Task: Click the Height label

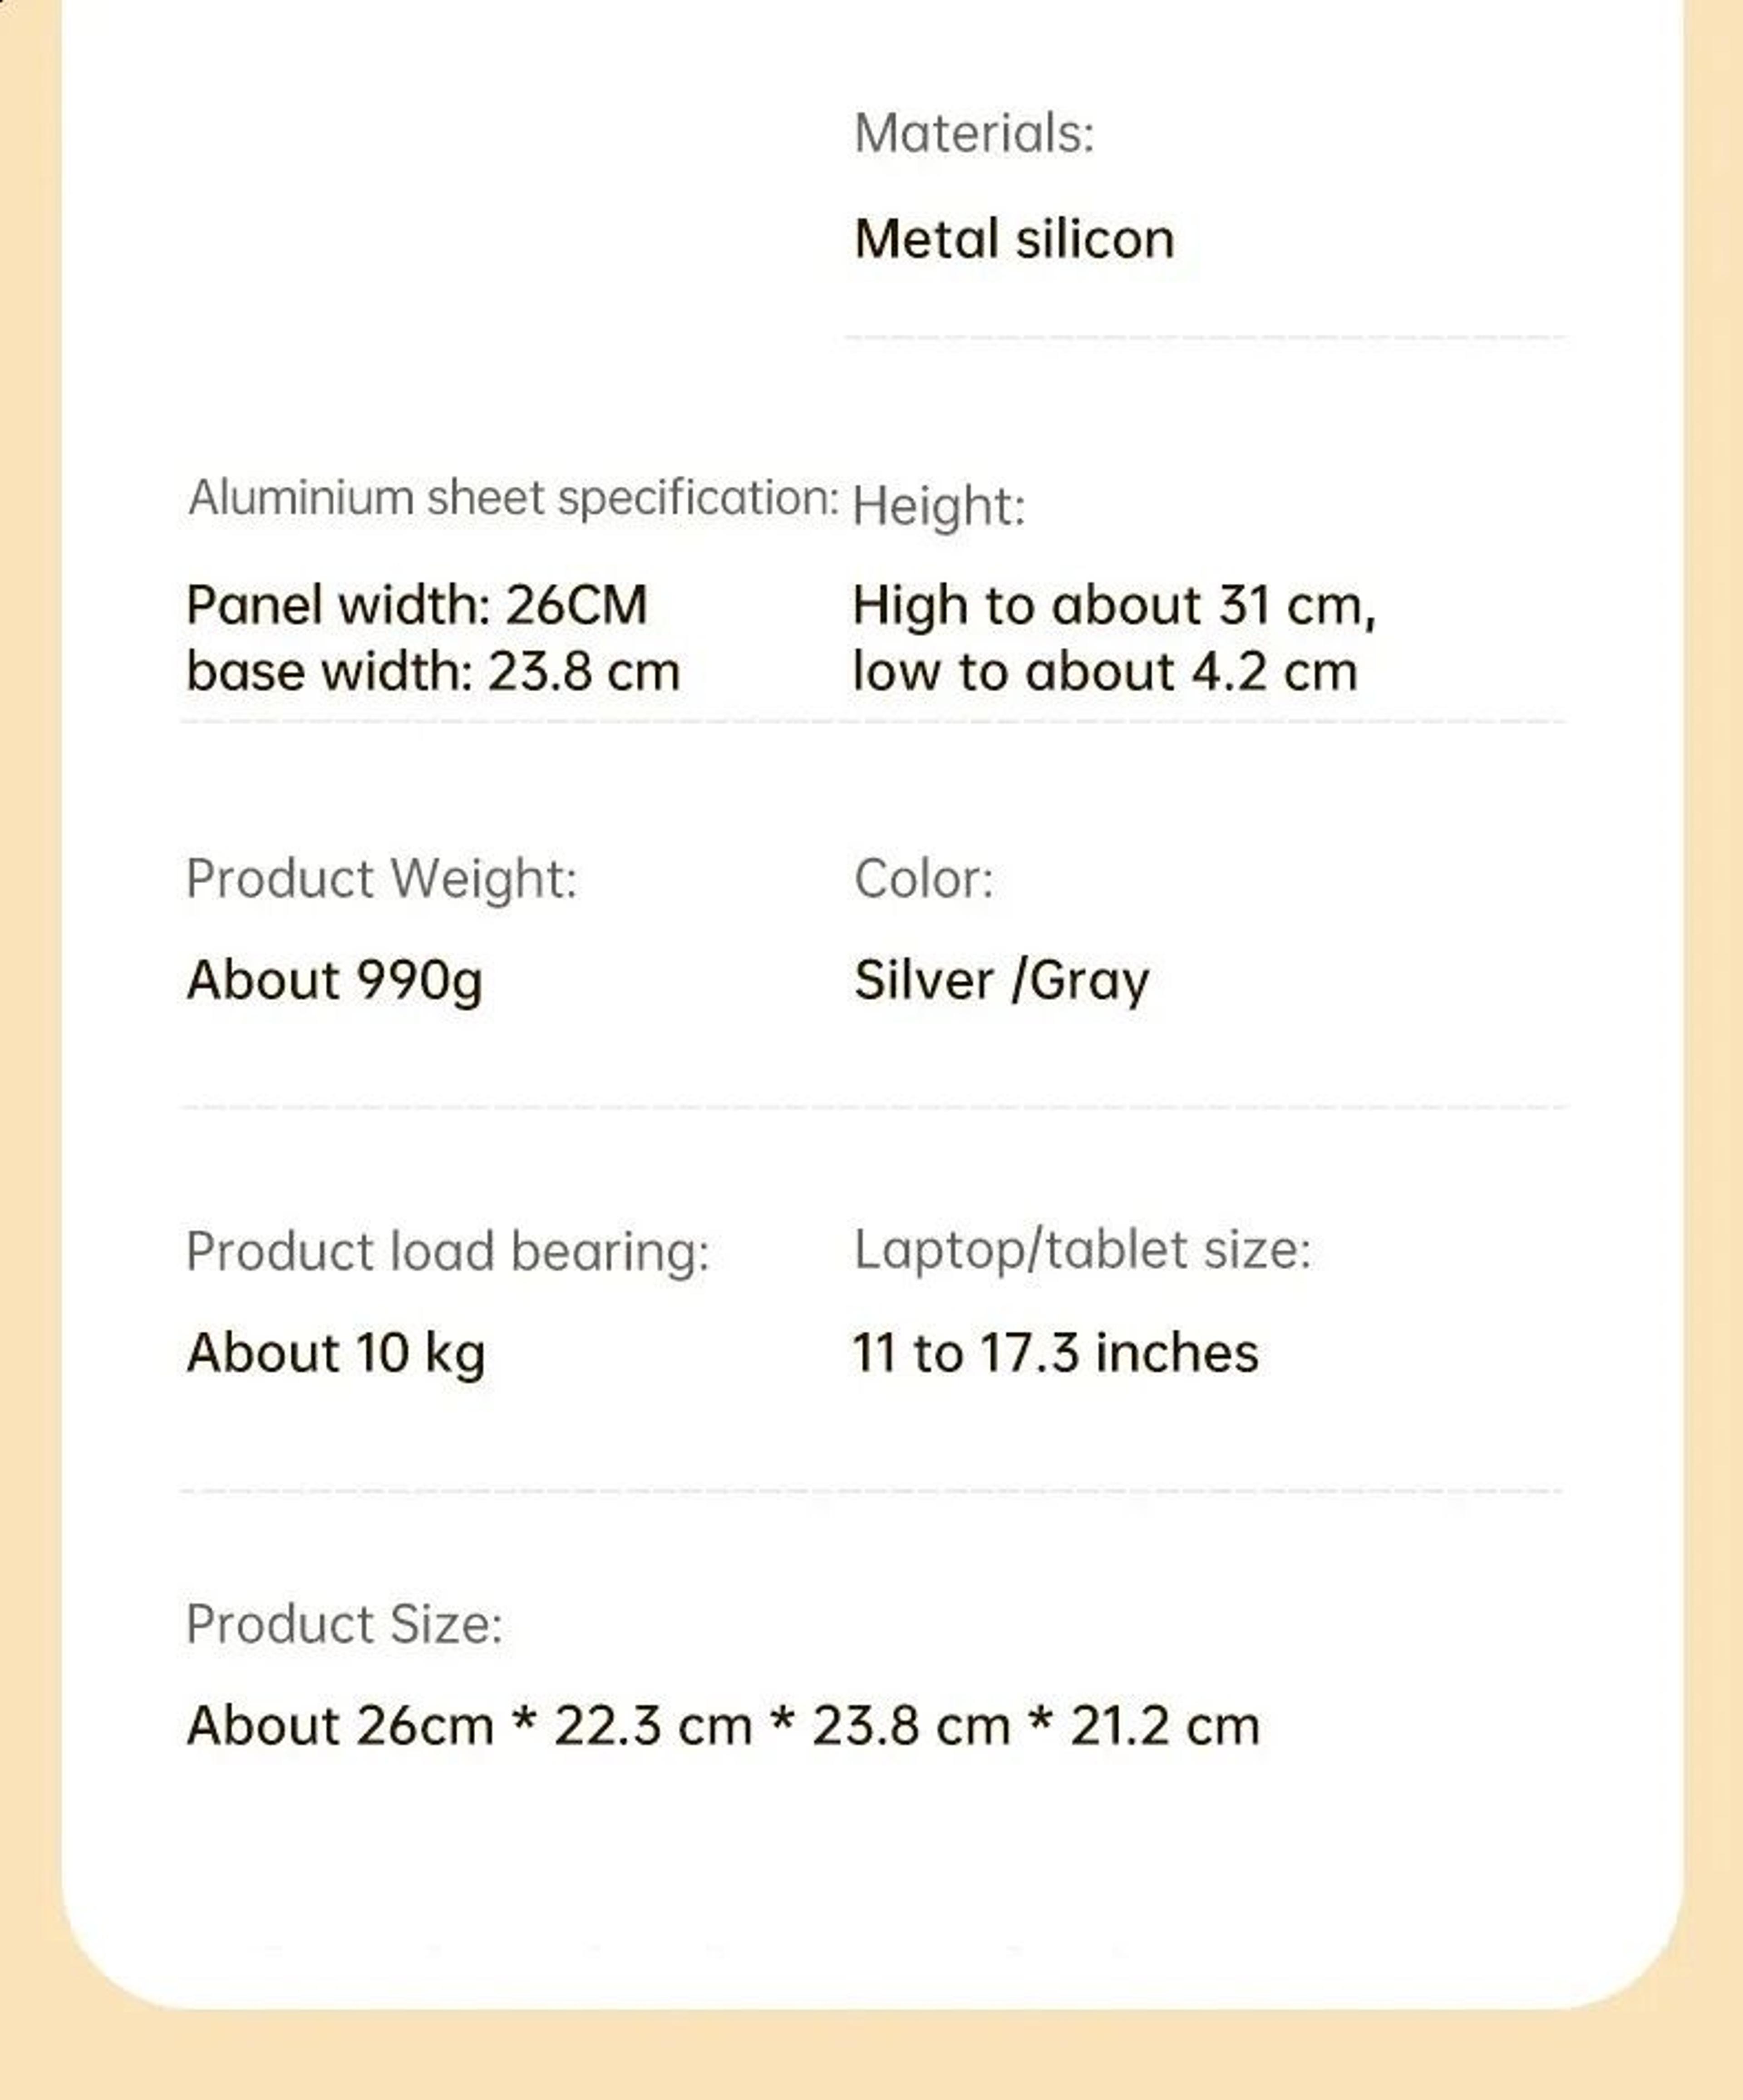Action: (x=939, y=506)
